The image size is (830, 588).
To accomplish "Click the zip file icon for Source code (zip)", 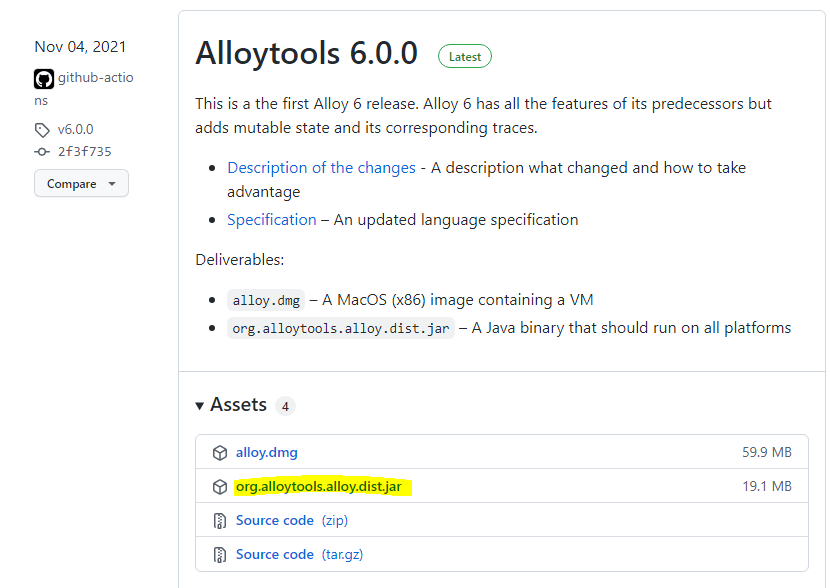I will 220,521.
